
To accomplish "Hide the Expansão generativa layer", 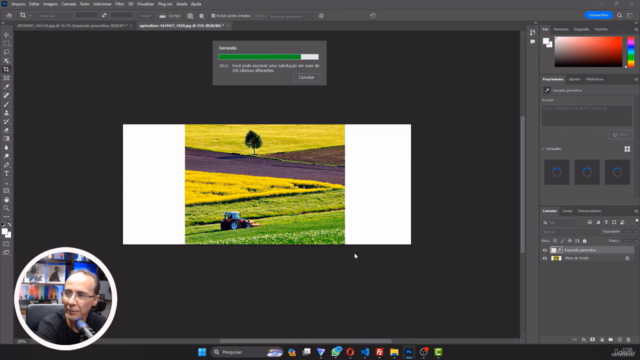I will [x=544, y=250].
